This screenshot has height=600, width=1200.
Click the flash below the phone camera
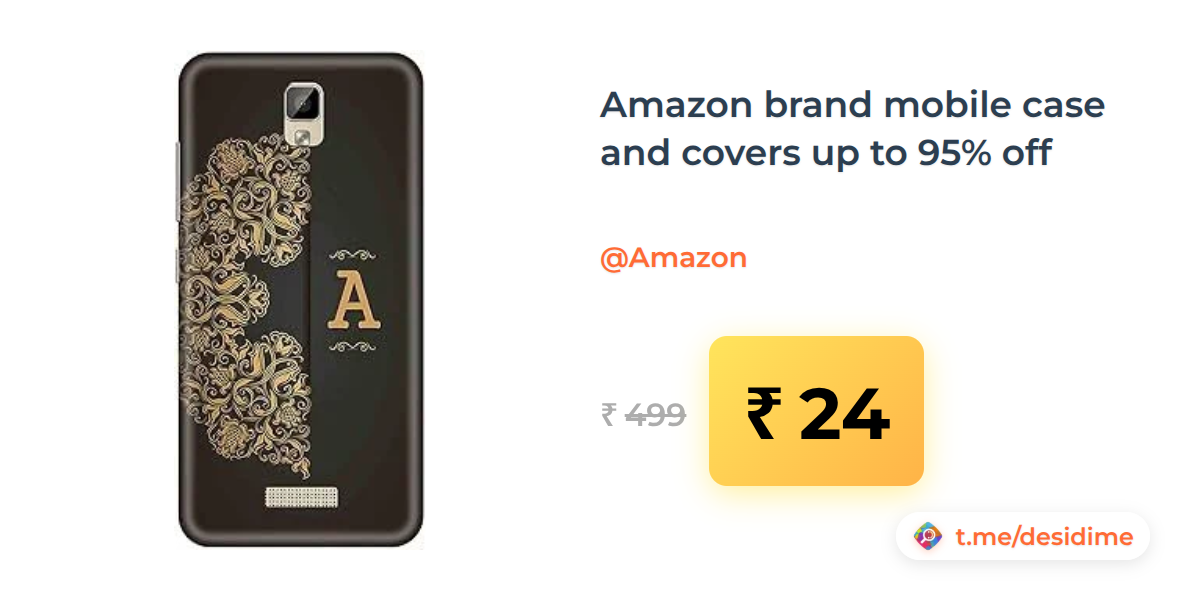(300, 134)
